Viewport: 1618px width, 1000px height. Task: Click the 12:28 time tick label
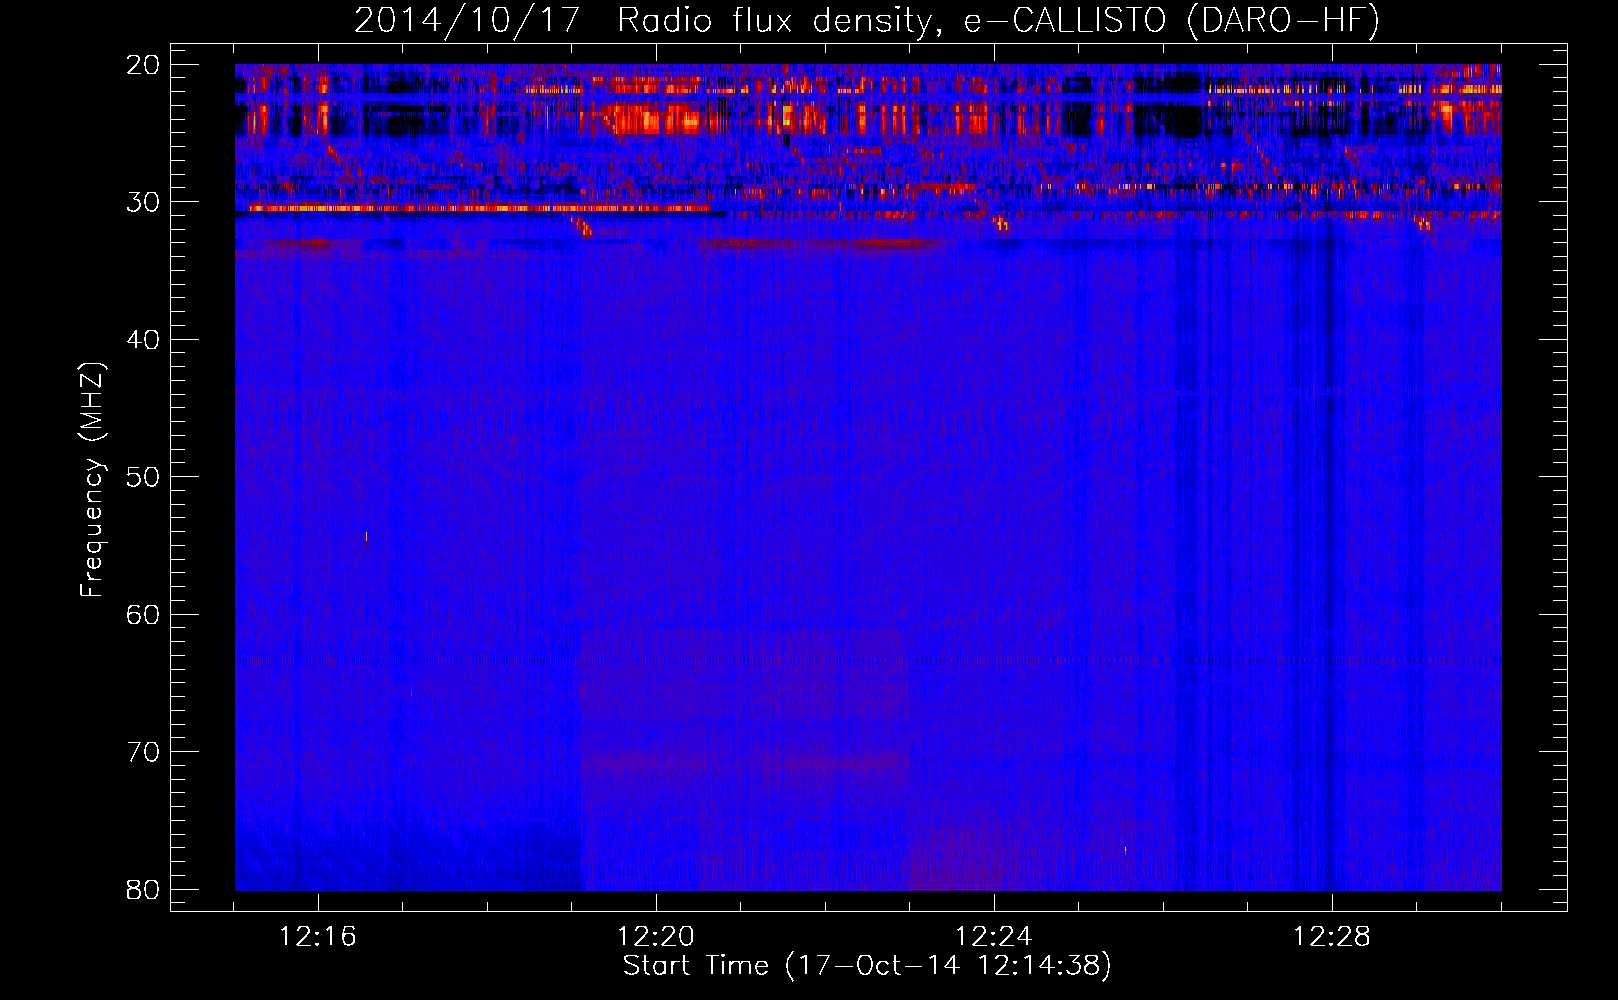click(x=1332, y=937)
